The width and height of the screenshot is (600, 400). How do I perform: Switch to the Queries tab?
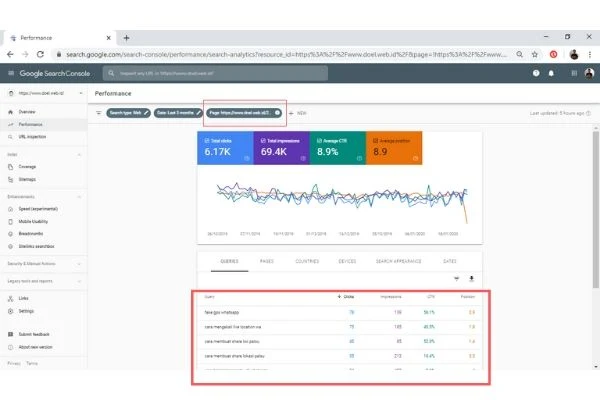[229, 261]
